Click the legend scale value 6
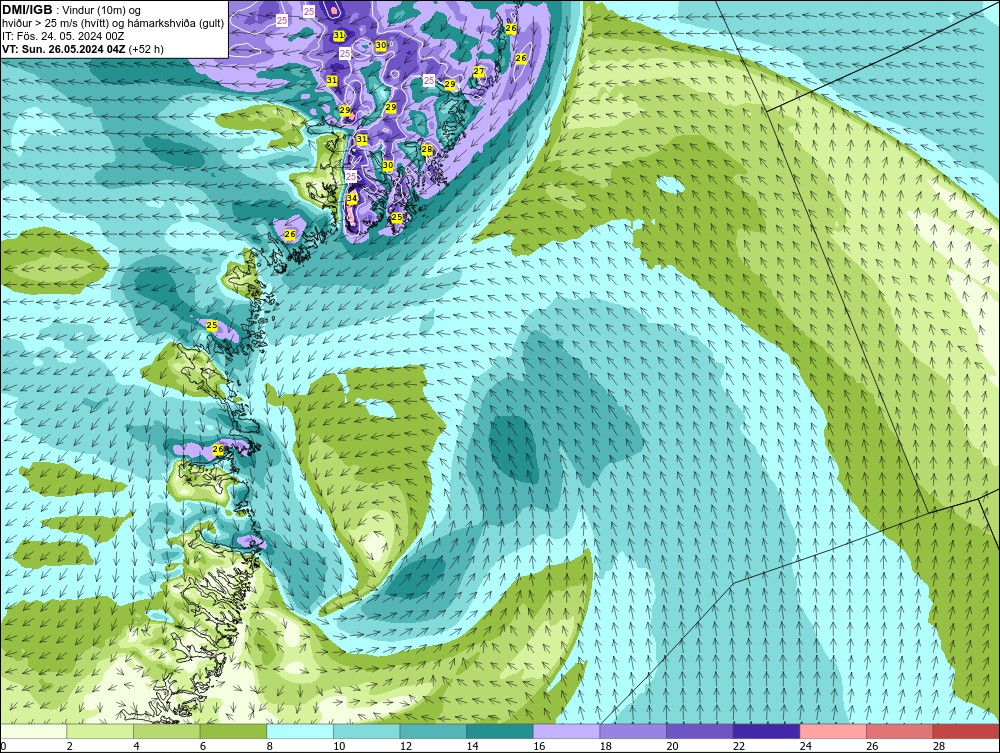Viewport: 1000px width, 753px height. 203,746
